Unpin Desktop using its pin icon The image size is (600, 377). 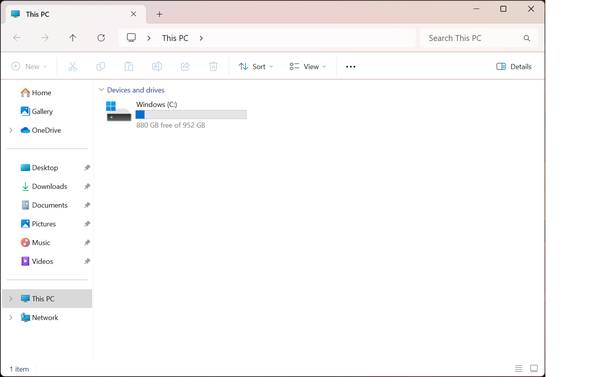point(87,168)
